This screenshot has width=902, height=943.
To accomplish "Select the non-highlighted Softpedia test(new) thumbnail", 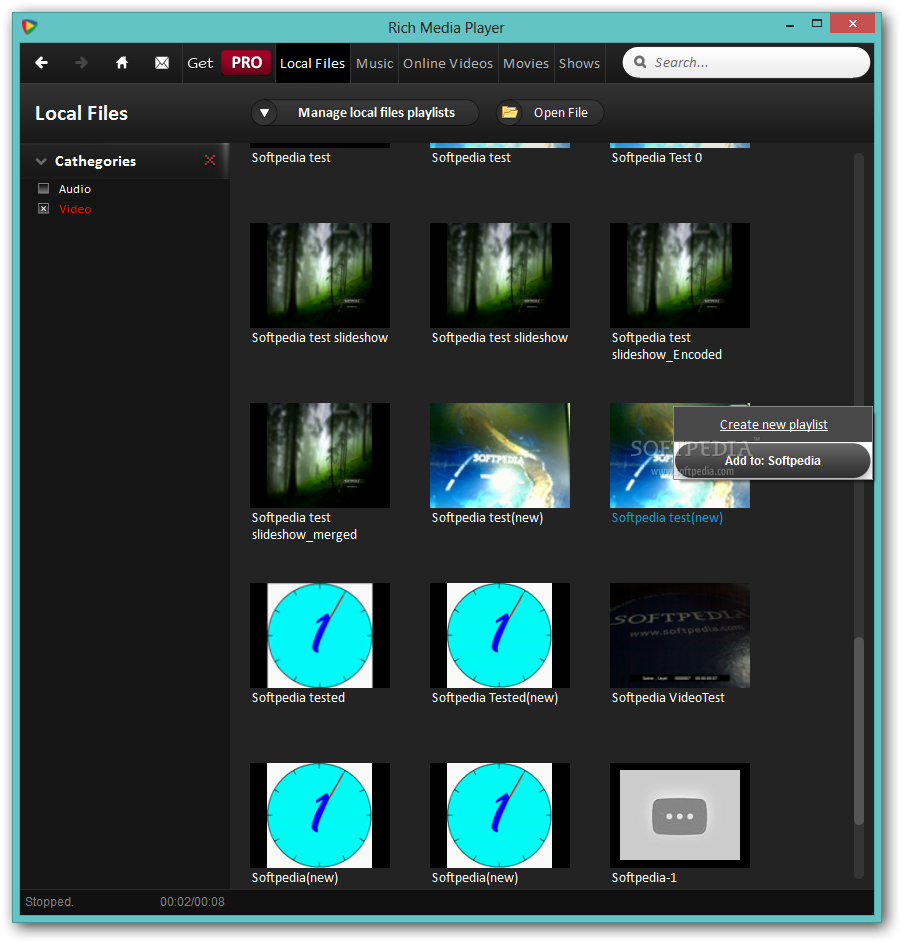I will [500, 455].
